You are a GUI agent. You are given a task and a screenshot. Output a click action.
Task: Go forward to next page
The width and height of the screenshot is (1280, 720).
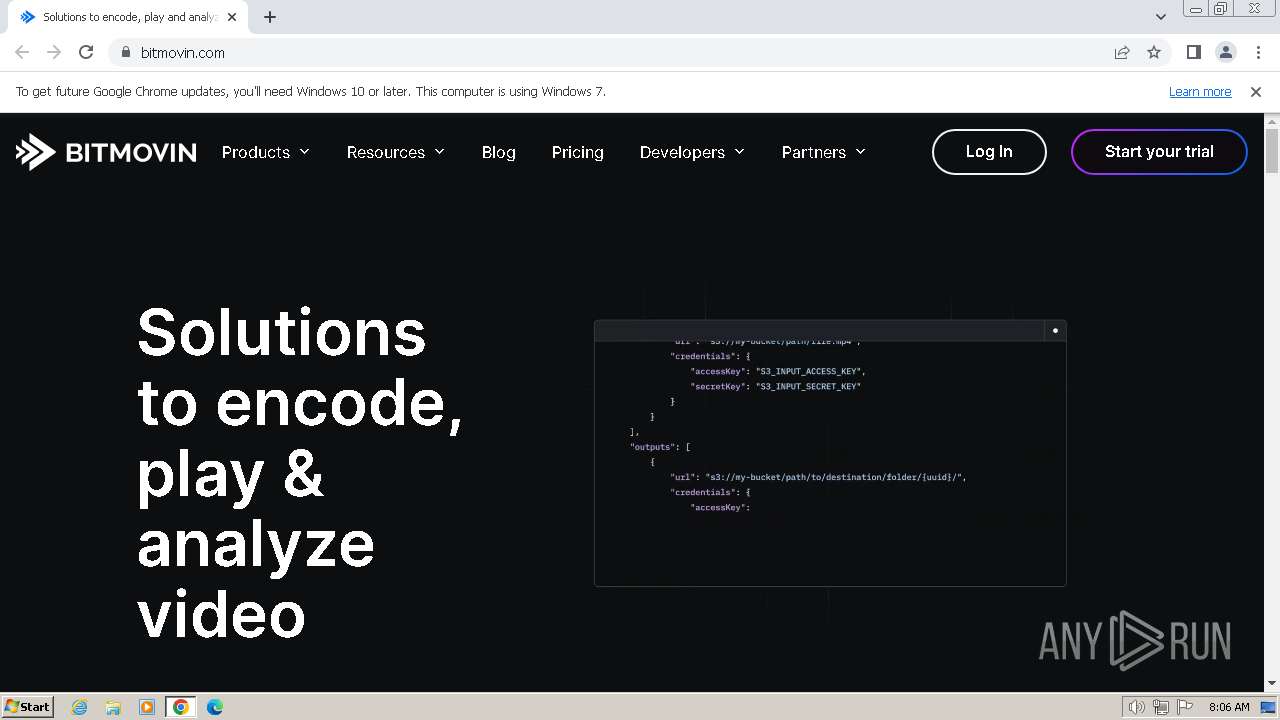click(x=54, y=52)
